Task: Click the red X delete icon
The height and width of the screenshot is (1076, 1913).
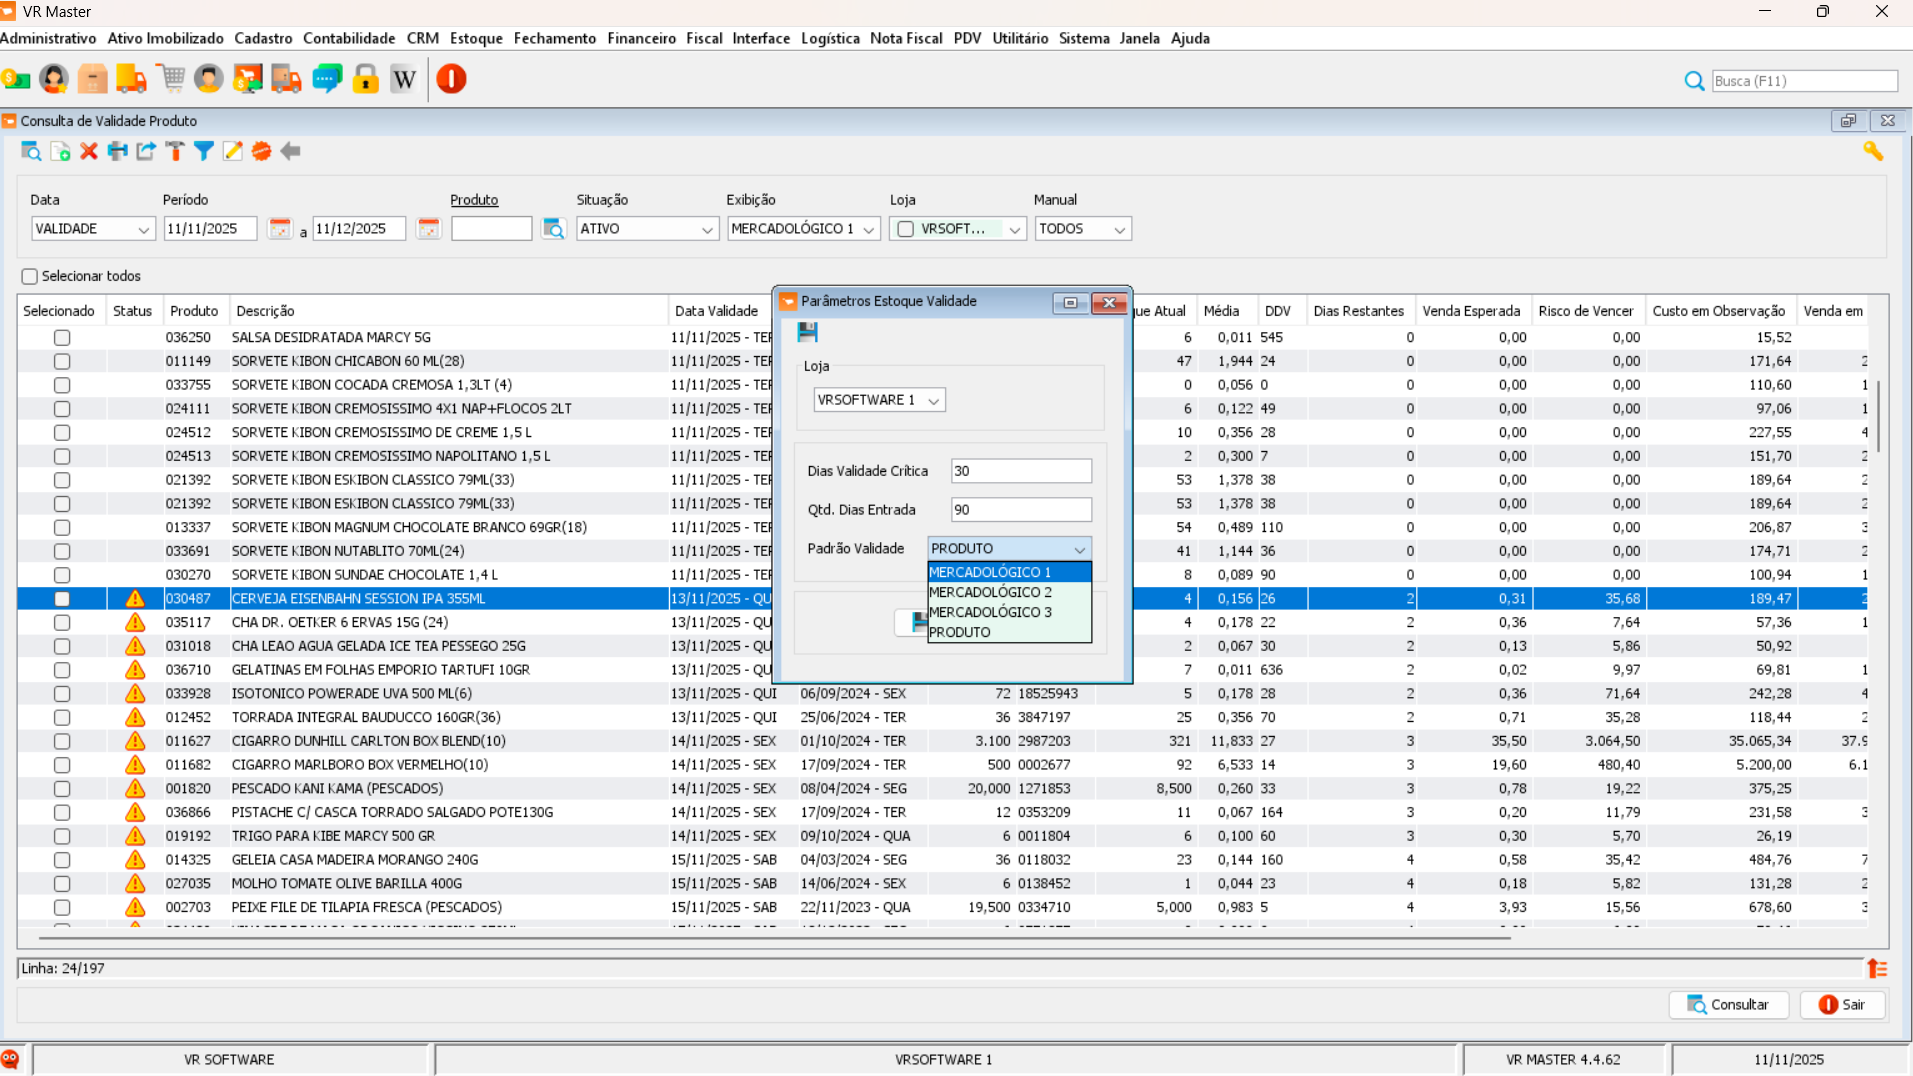Action: click(89, 151)
